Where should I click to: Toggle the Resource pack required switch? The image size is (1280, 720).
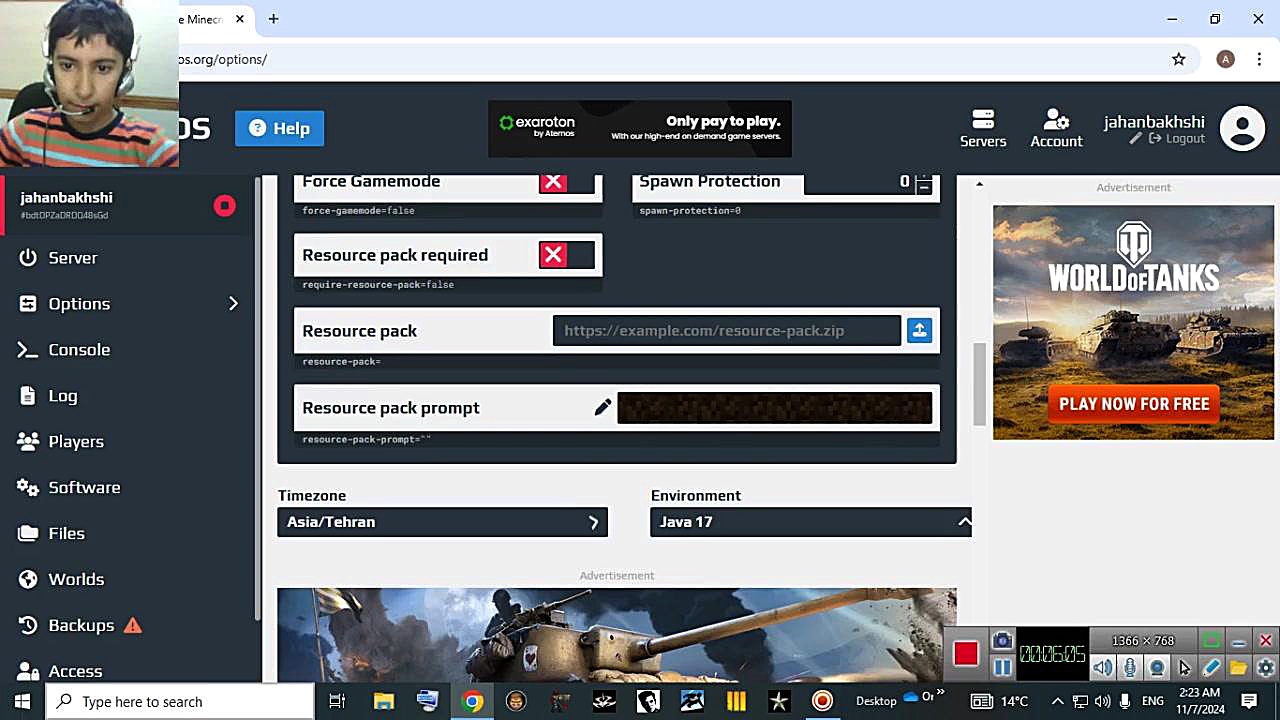566,255
